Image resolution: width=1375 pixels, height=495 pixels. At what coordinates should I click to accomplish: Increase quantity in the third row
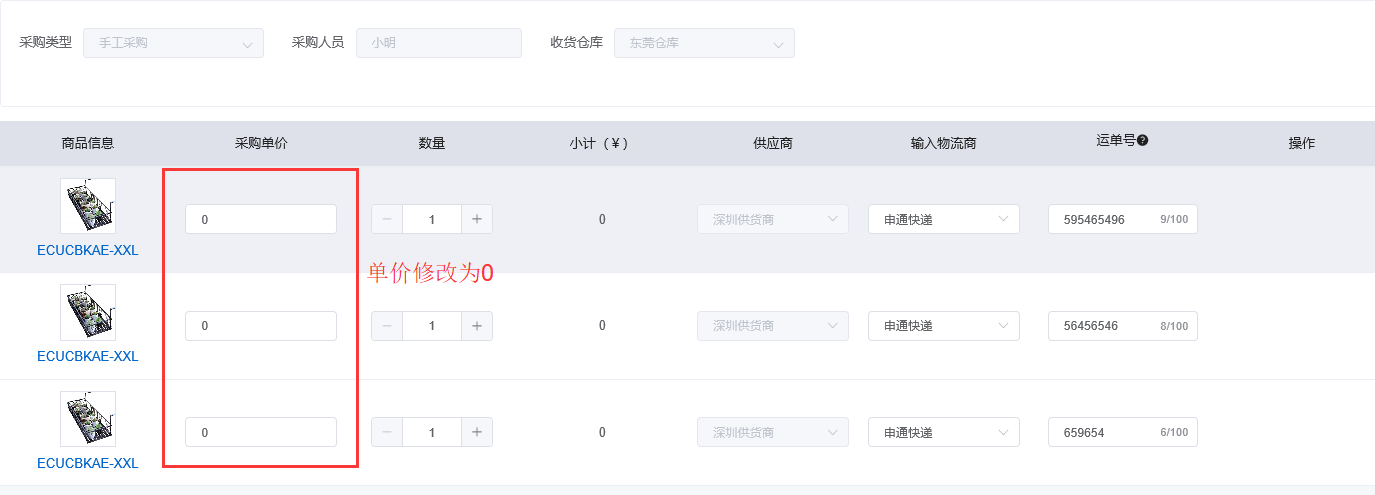(x=477, y=432)
